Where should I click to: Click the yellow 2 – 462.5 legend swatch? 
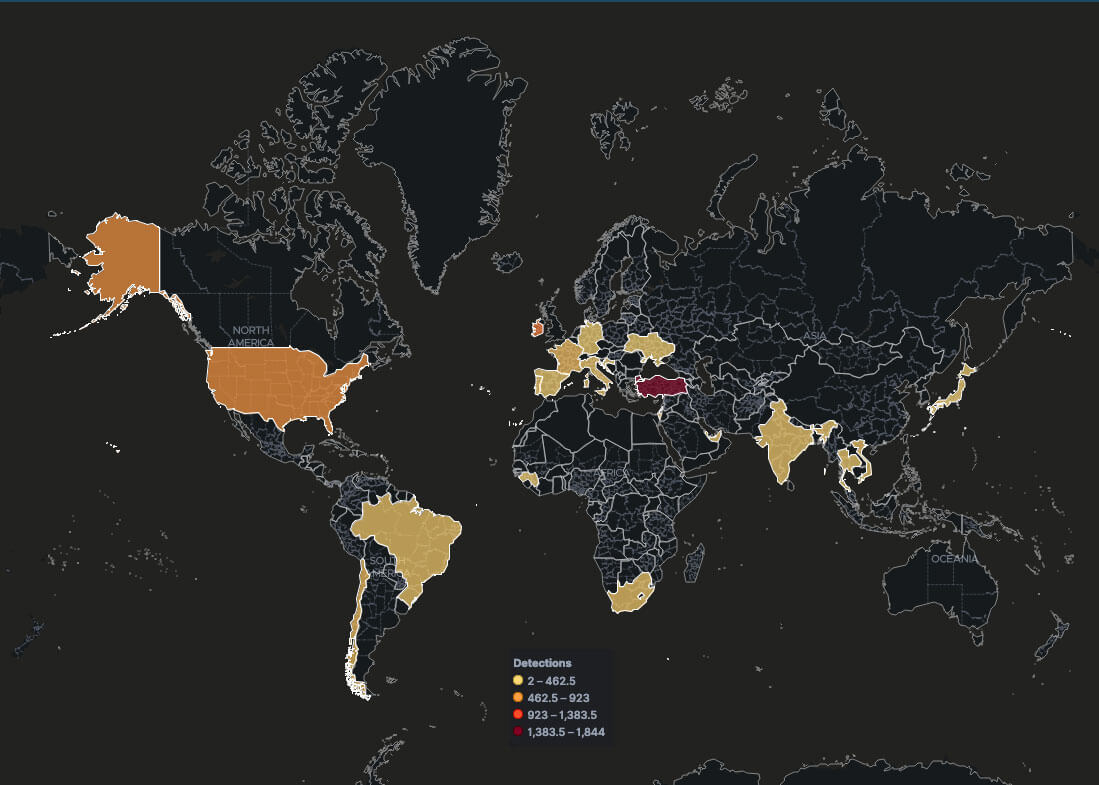(x=518, y=680)
